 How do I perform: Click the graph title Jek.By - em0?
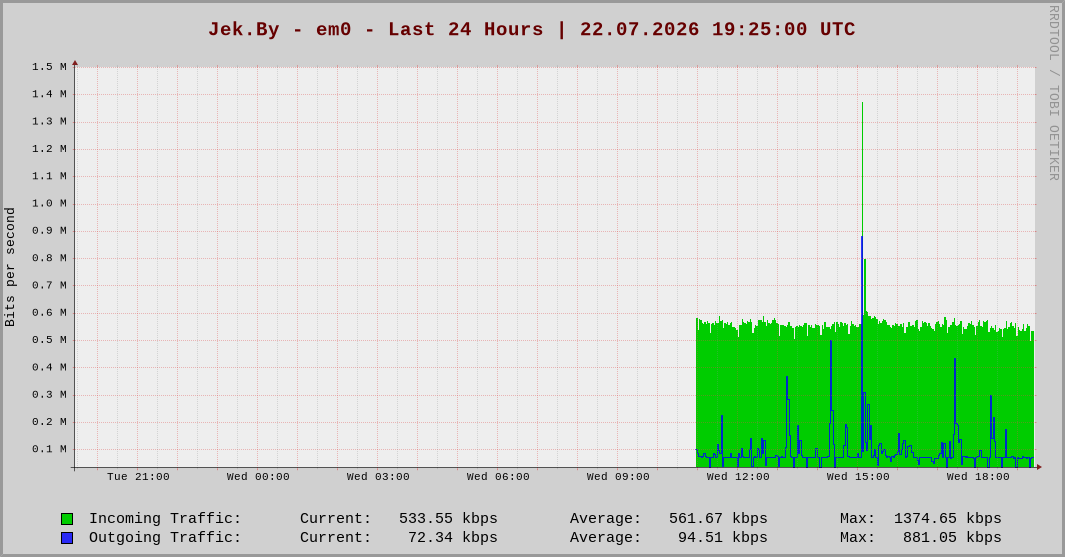(280, 30)
